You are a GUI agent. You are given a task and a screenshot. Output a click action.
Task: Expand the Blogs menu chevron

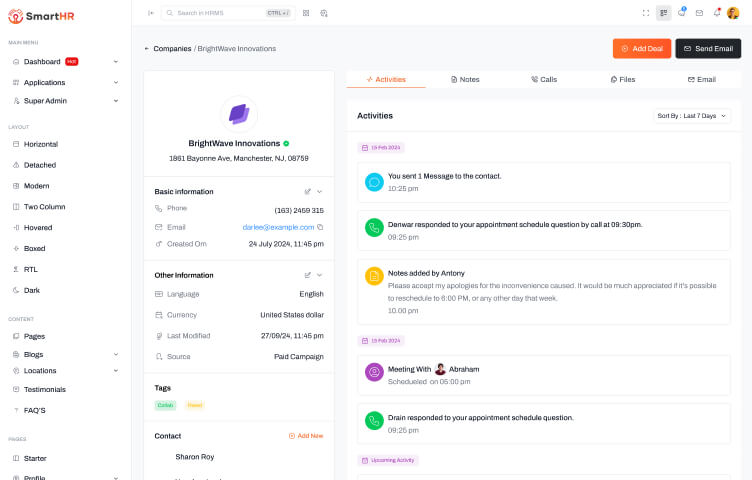pos(116,354)
